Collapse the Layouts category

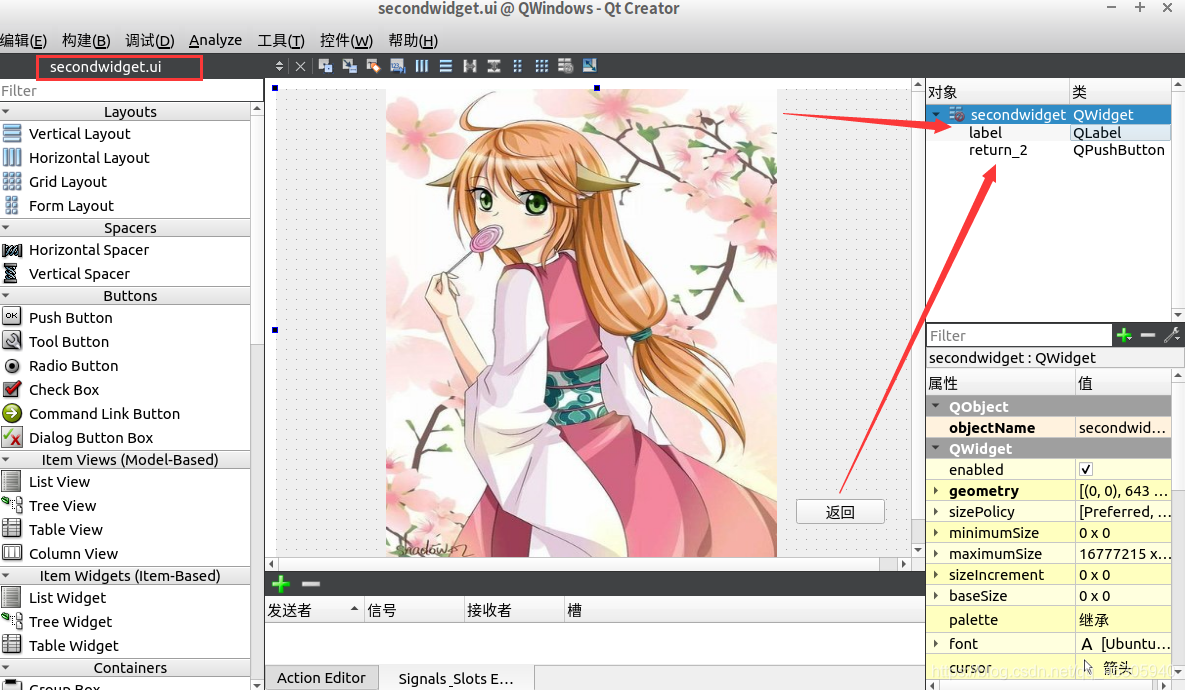(6, 112)
